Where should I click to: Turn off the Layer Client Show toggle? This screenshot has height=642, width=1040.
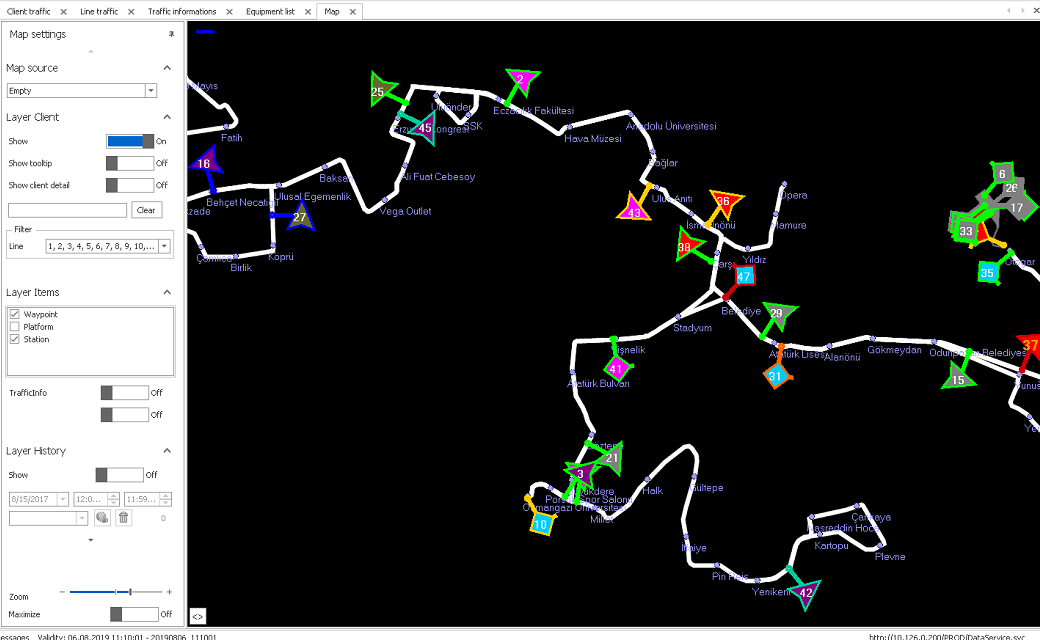coord(130,142)
